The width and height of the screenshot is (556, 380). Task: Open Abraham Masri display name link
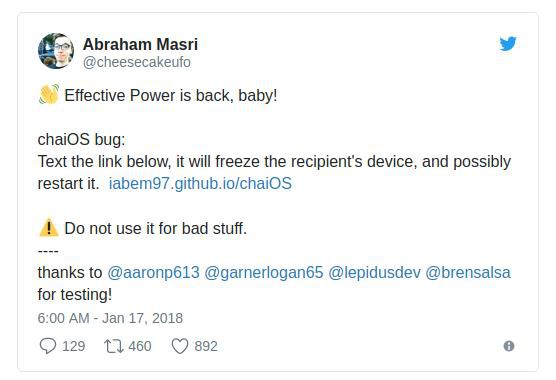(140, 45)
